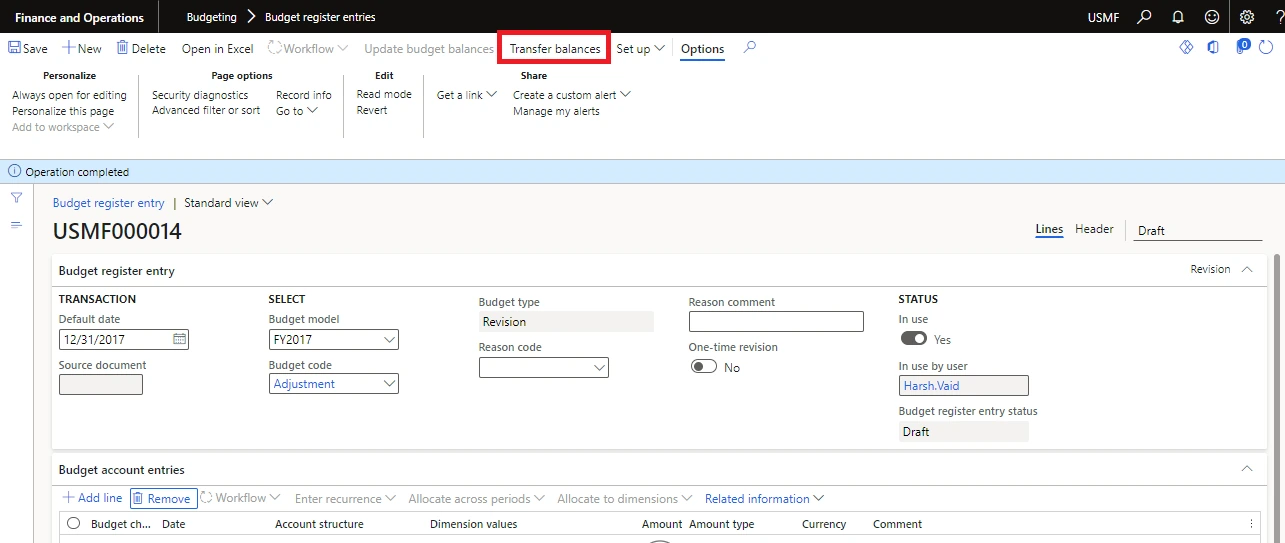Click the Office app icon
Viewport: 1285px width, 543px height.
coord(1213,47)
